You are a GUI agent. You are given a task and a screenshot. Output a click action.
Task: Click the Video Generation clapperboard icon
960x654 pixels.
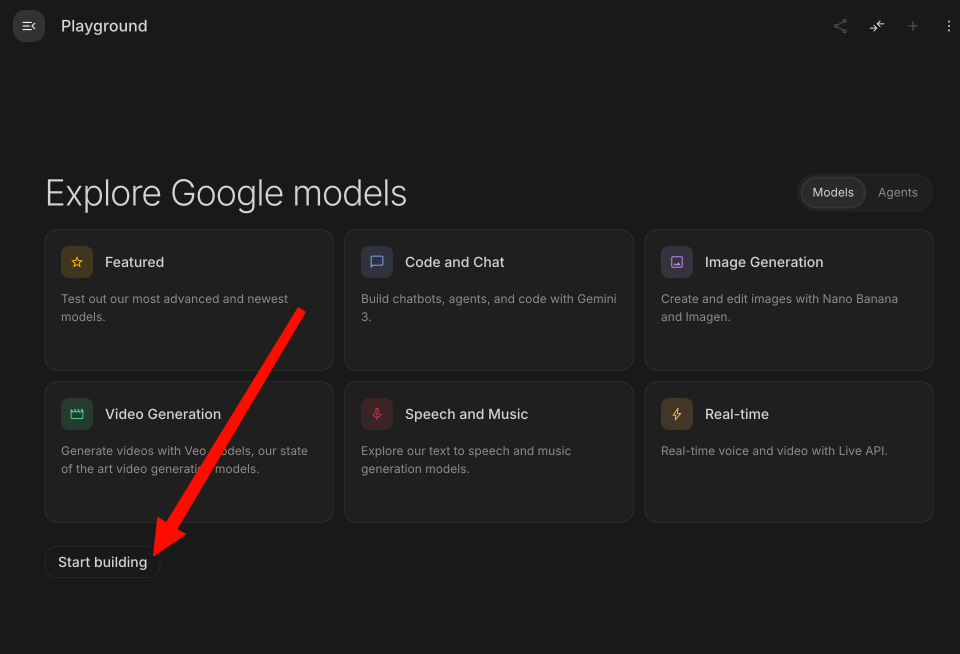77,414
